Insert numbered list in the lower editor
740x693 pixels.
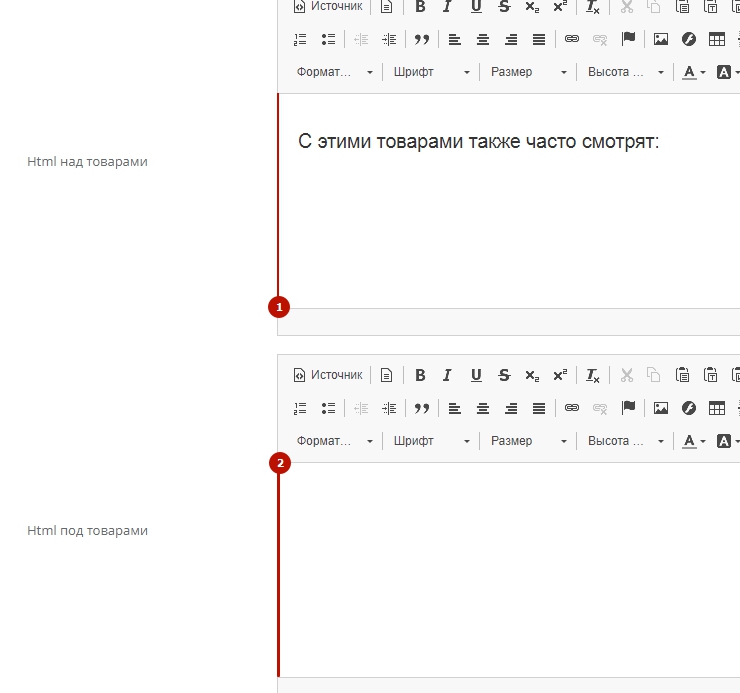point(300,408)
